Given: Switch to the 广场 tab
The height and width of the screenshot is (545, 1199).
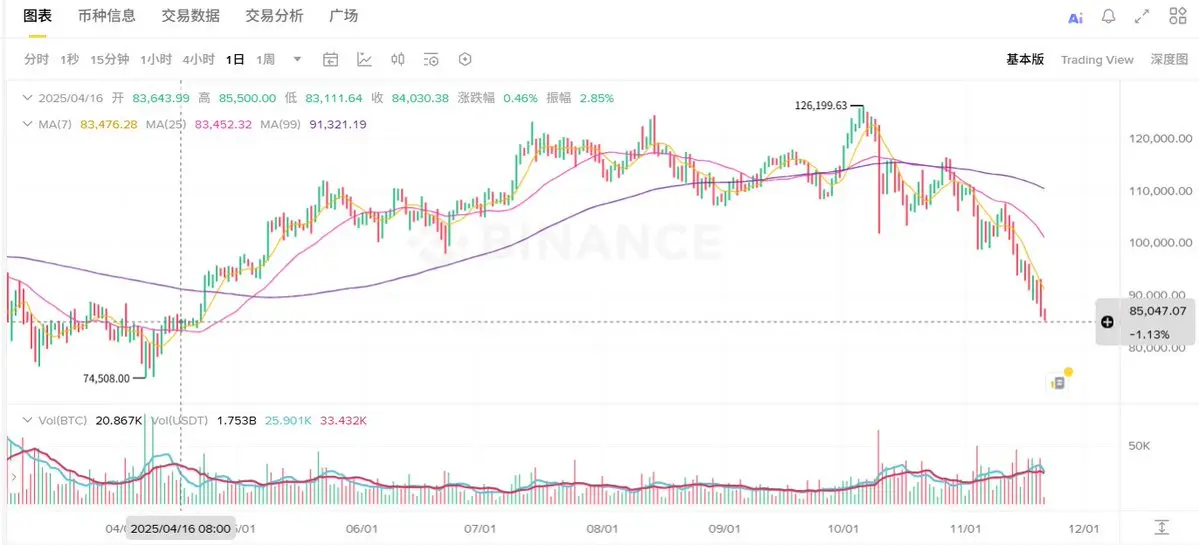Looking at the screenshot, I should 343,15.
